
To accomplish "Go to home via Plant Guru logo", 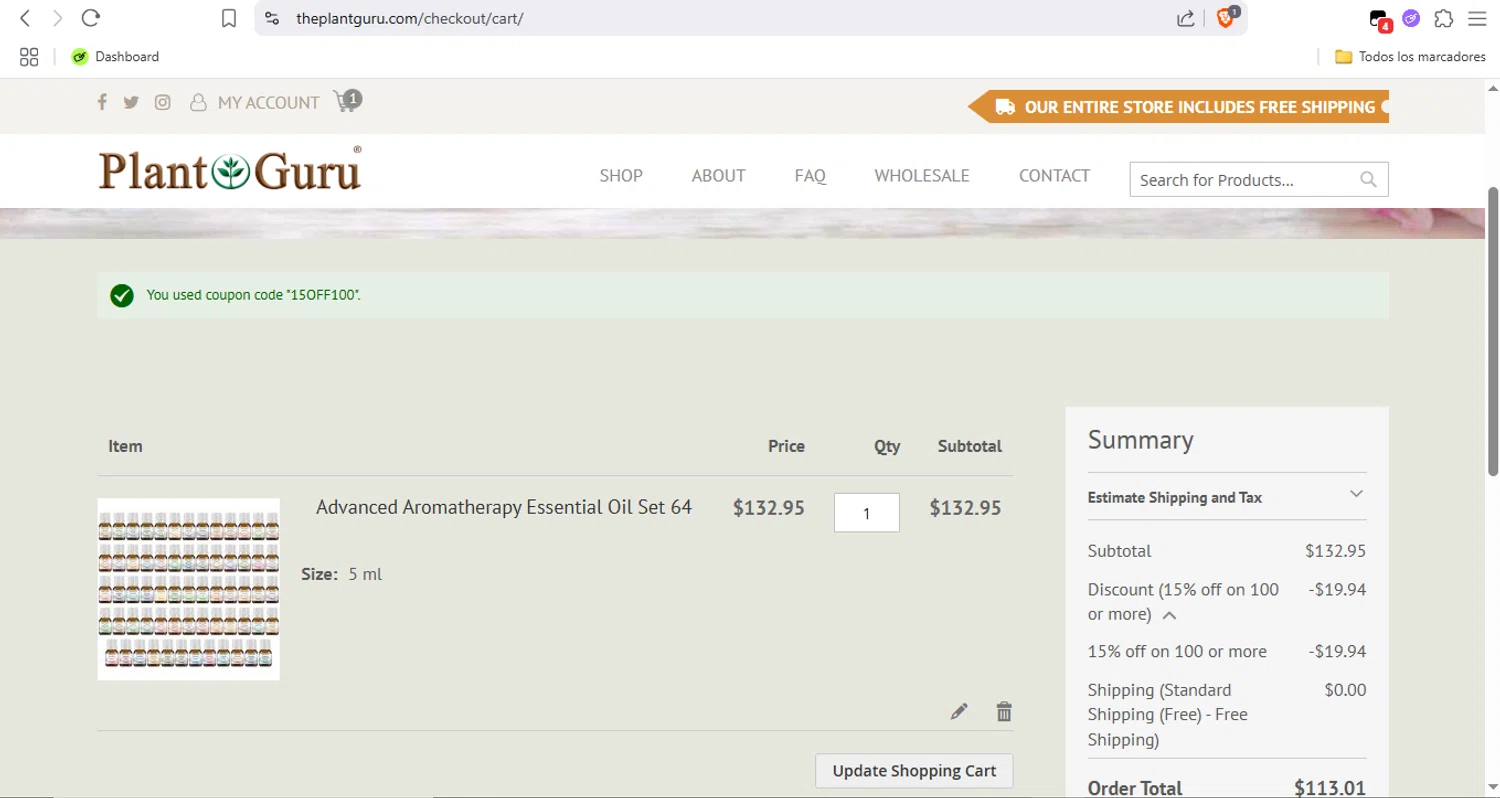I will 230,170.
